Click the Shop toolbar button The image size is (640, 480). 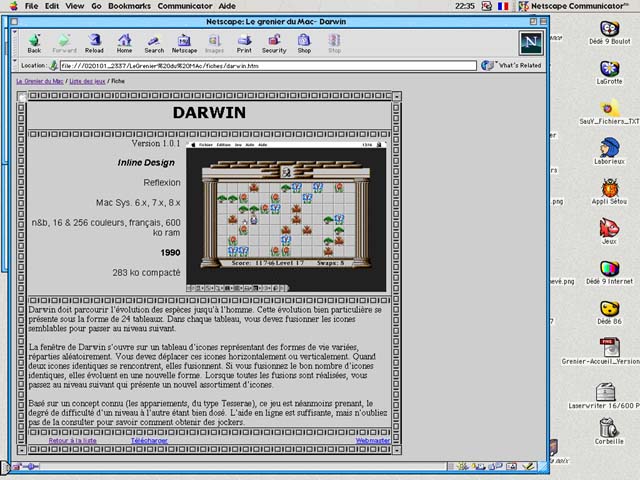[304, 43]
